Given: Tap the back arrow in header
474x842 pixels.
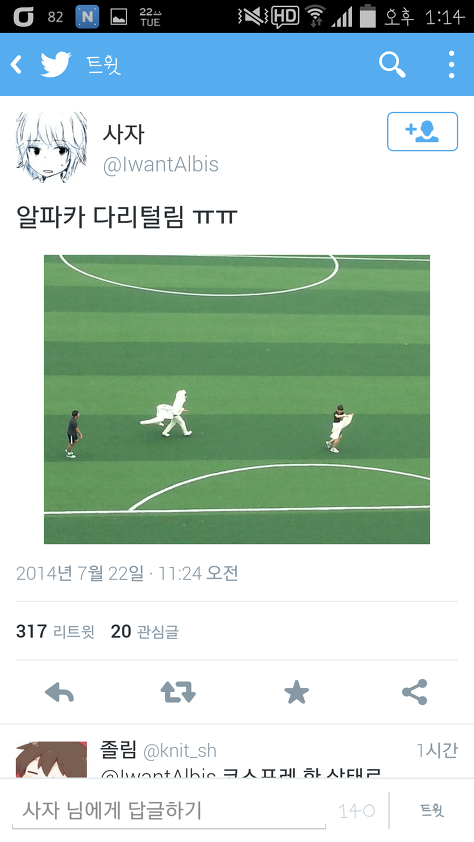Looking at the screenshot, I should (17, 65).
